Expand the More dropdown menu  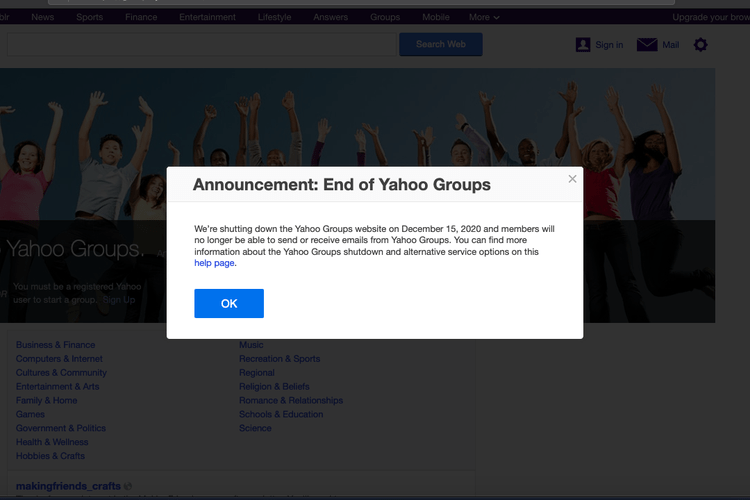click(484, 17)
